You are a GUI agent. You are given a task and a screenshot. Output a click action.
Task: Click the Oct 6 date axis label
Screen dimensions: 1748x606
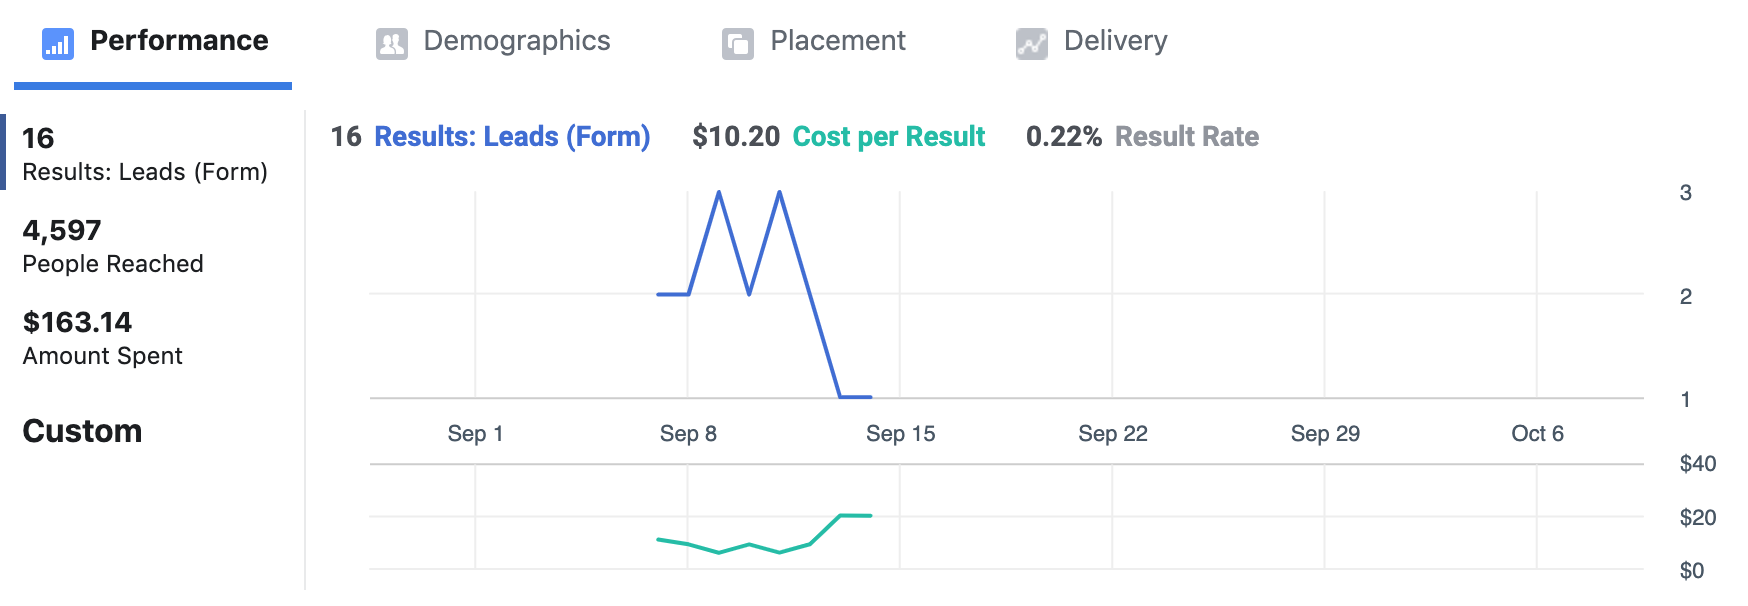point(1537,434)
